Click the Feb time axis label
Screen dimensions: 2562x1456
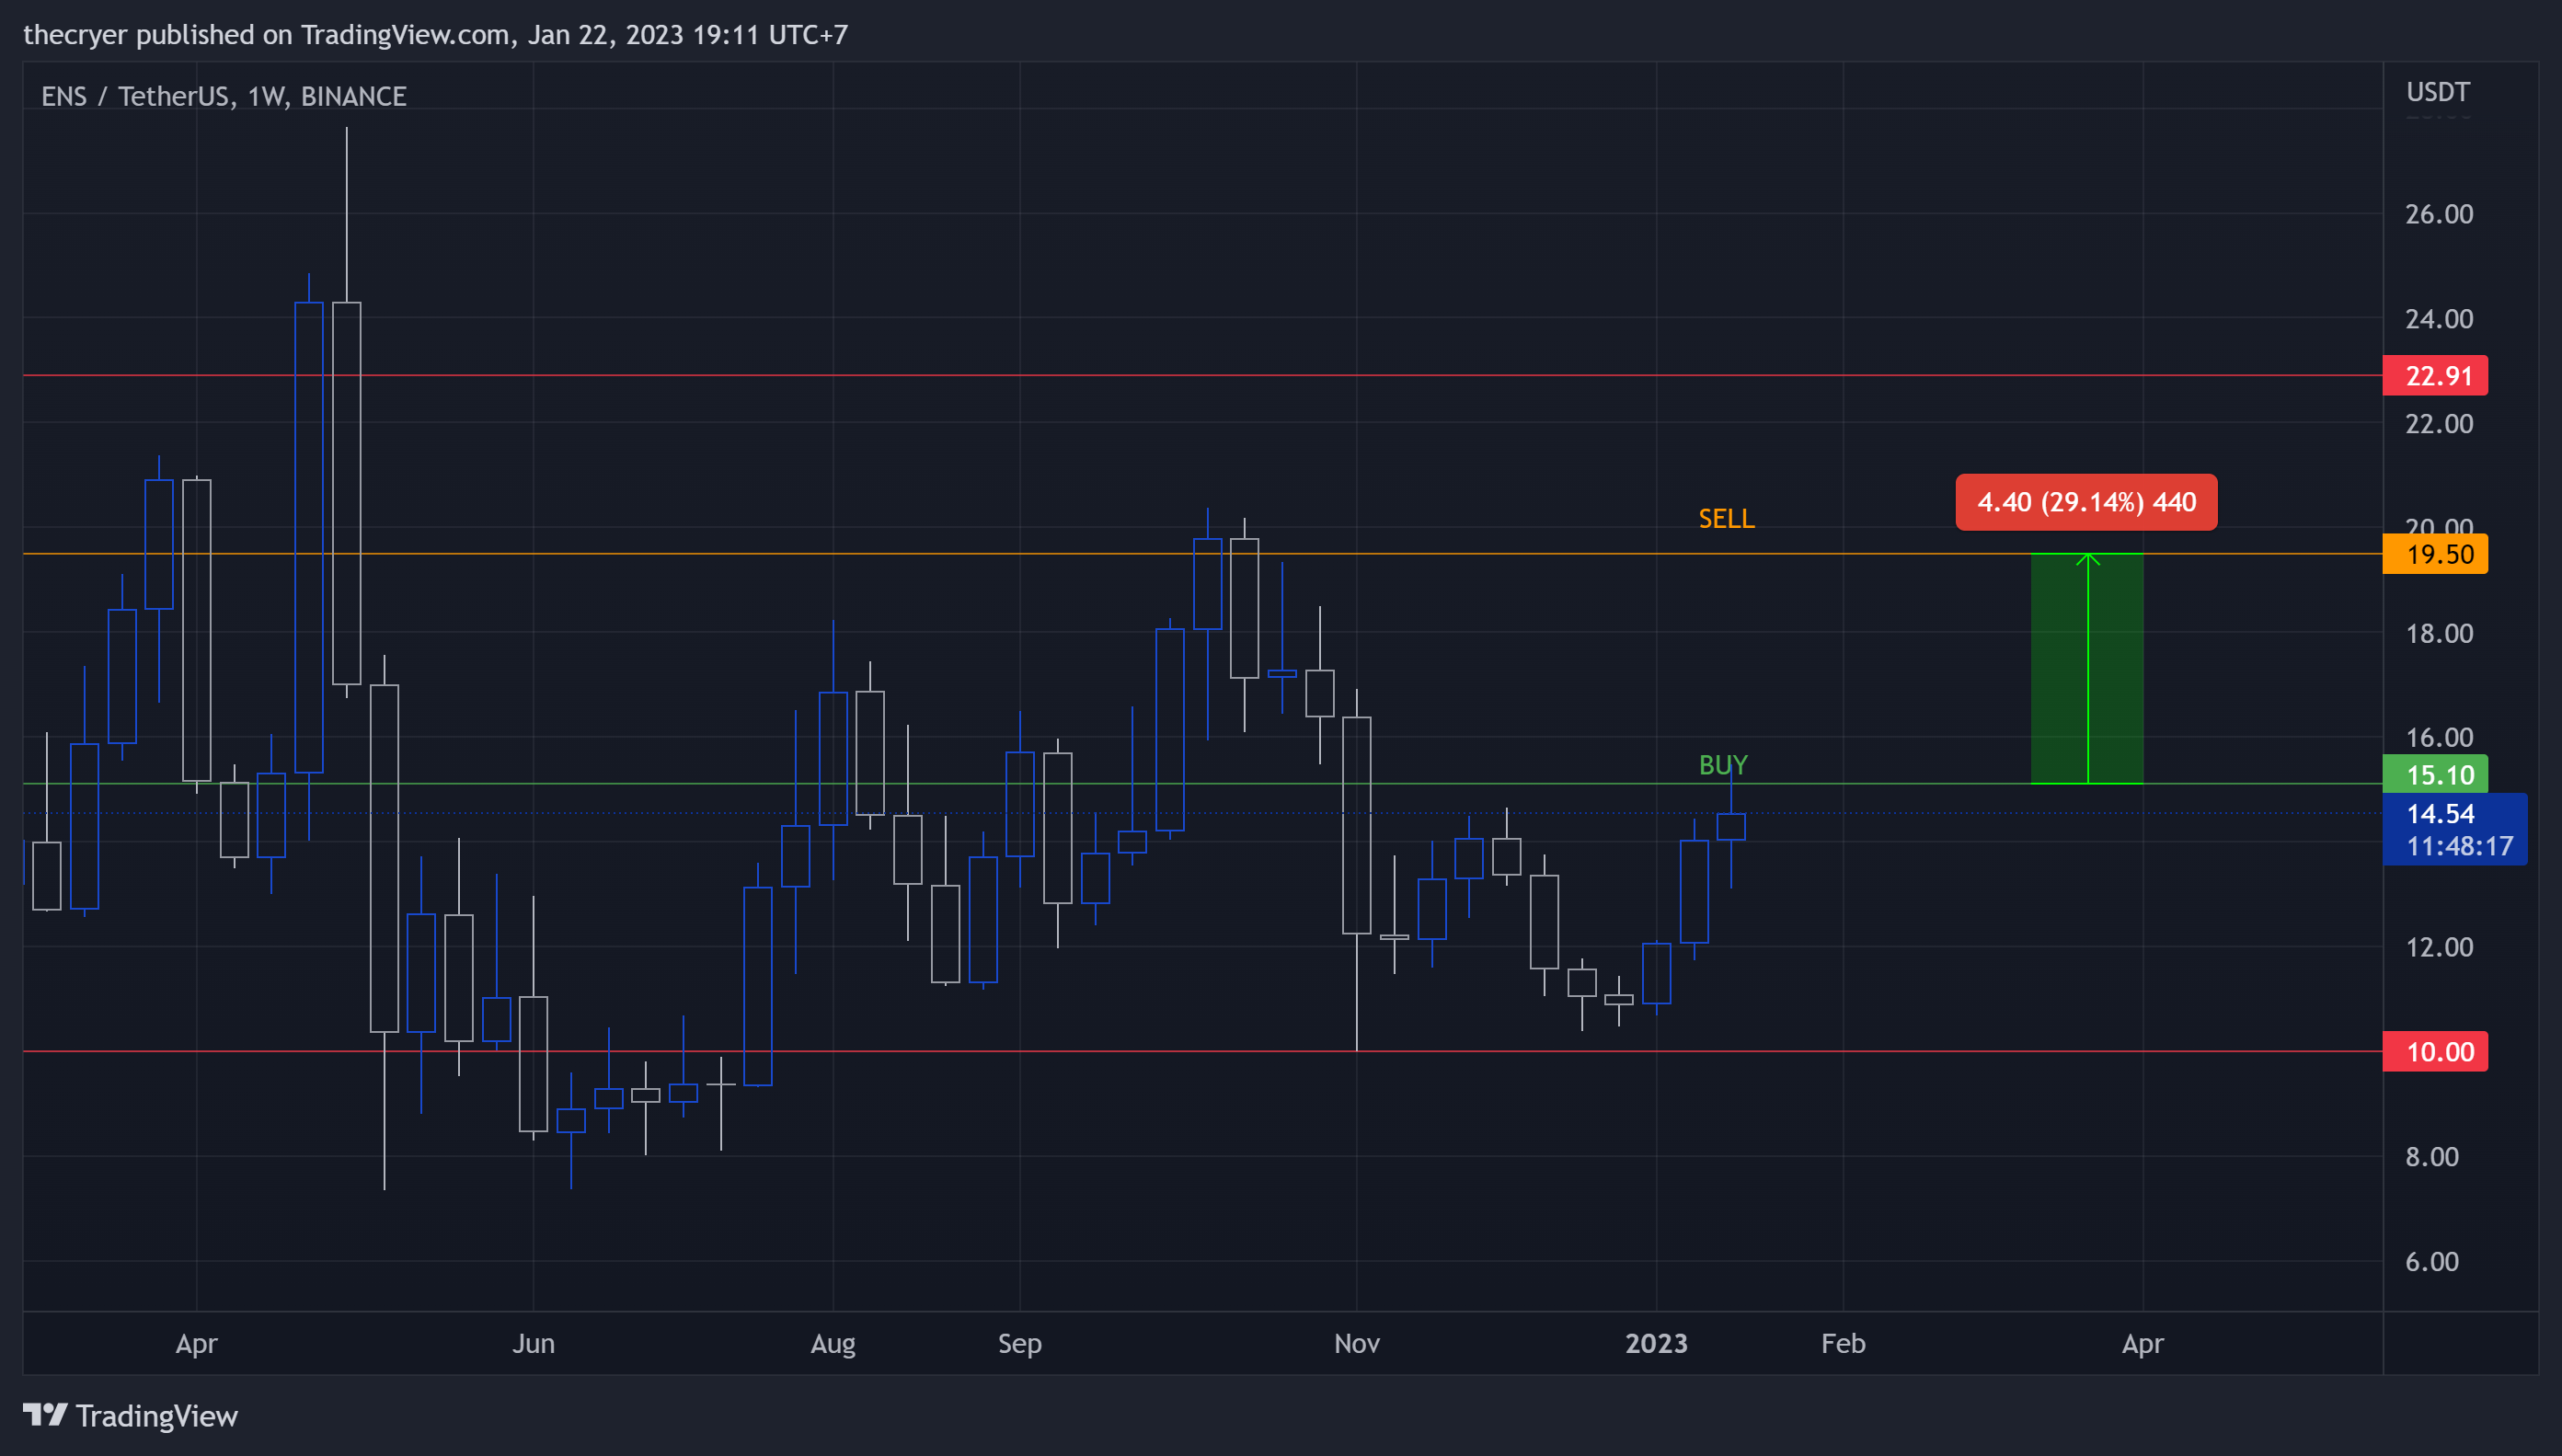(1843, 1343)
